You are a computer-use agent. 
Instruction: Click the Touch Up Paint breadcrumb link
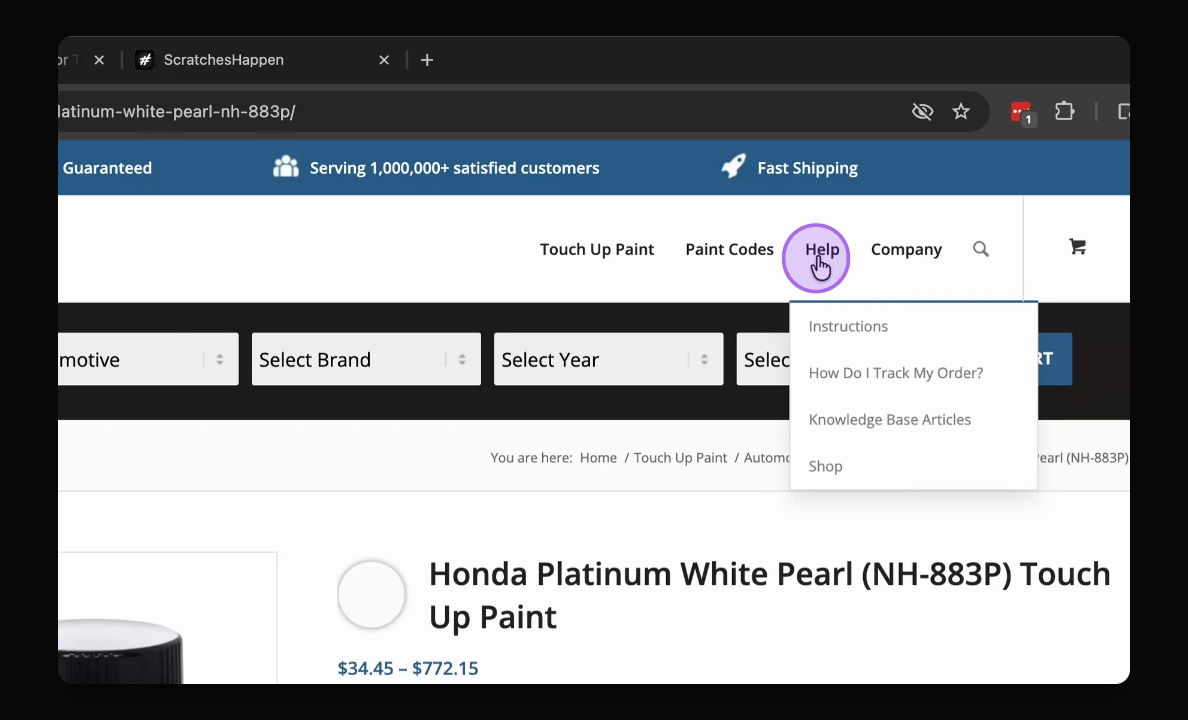(x=680, y=458)
